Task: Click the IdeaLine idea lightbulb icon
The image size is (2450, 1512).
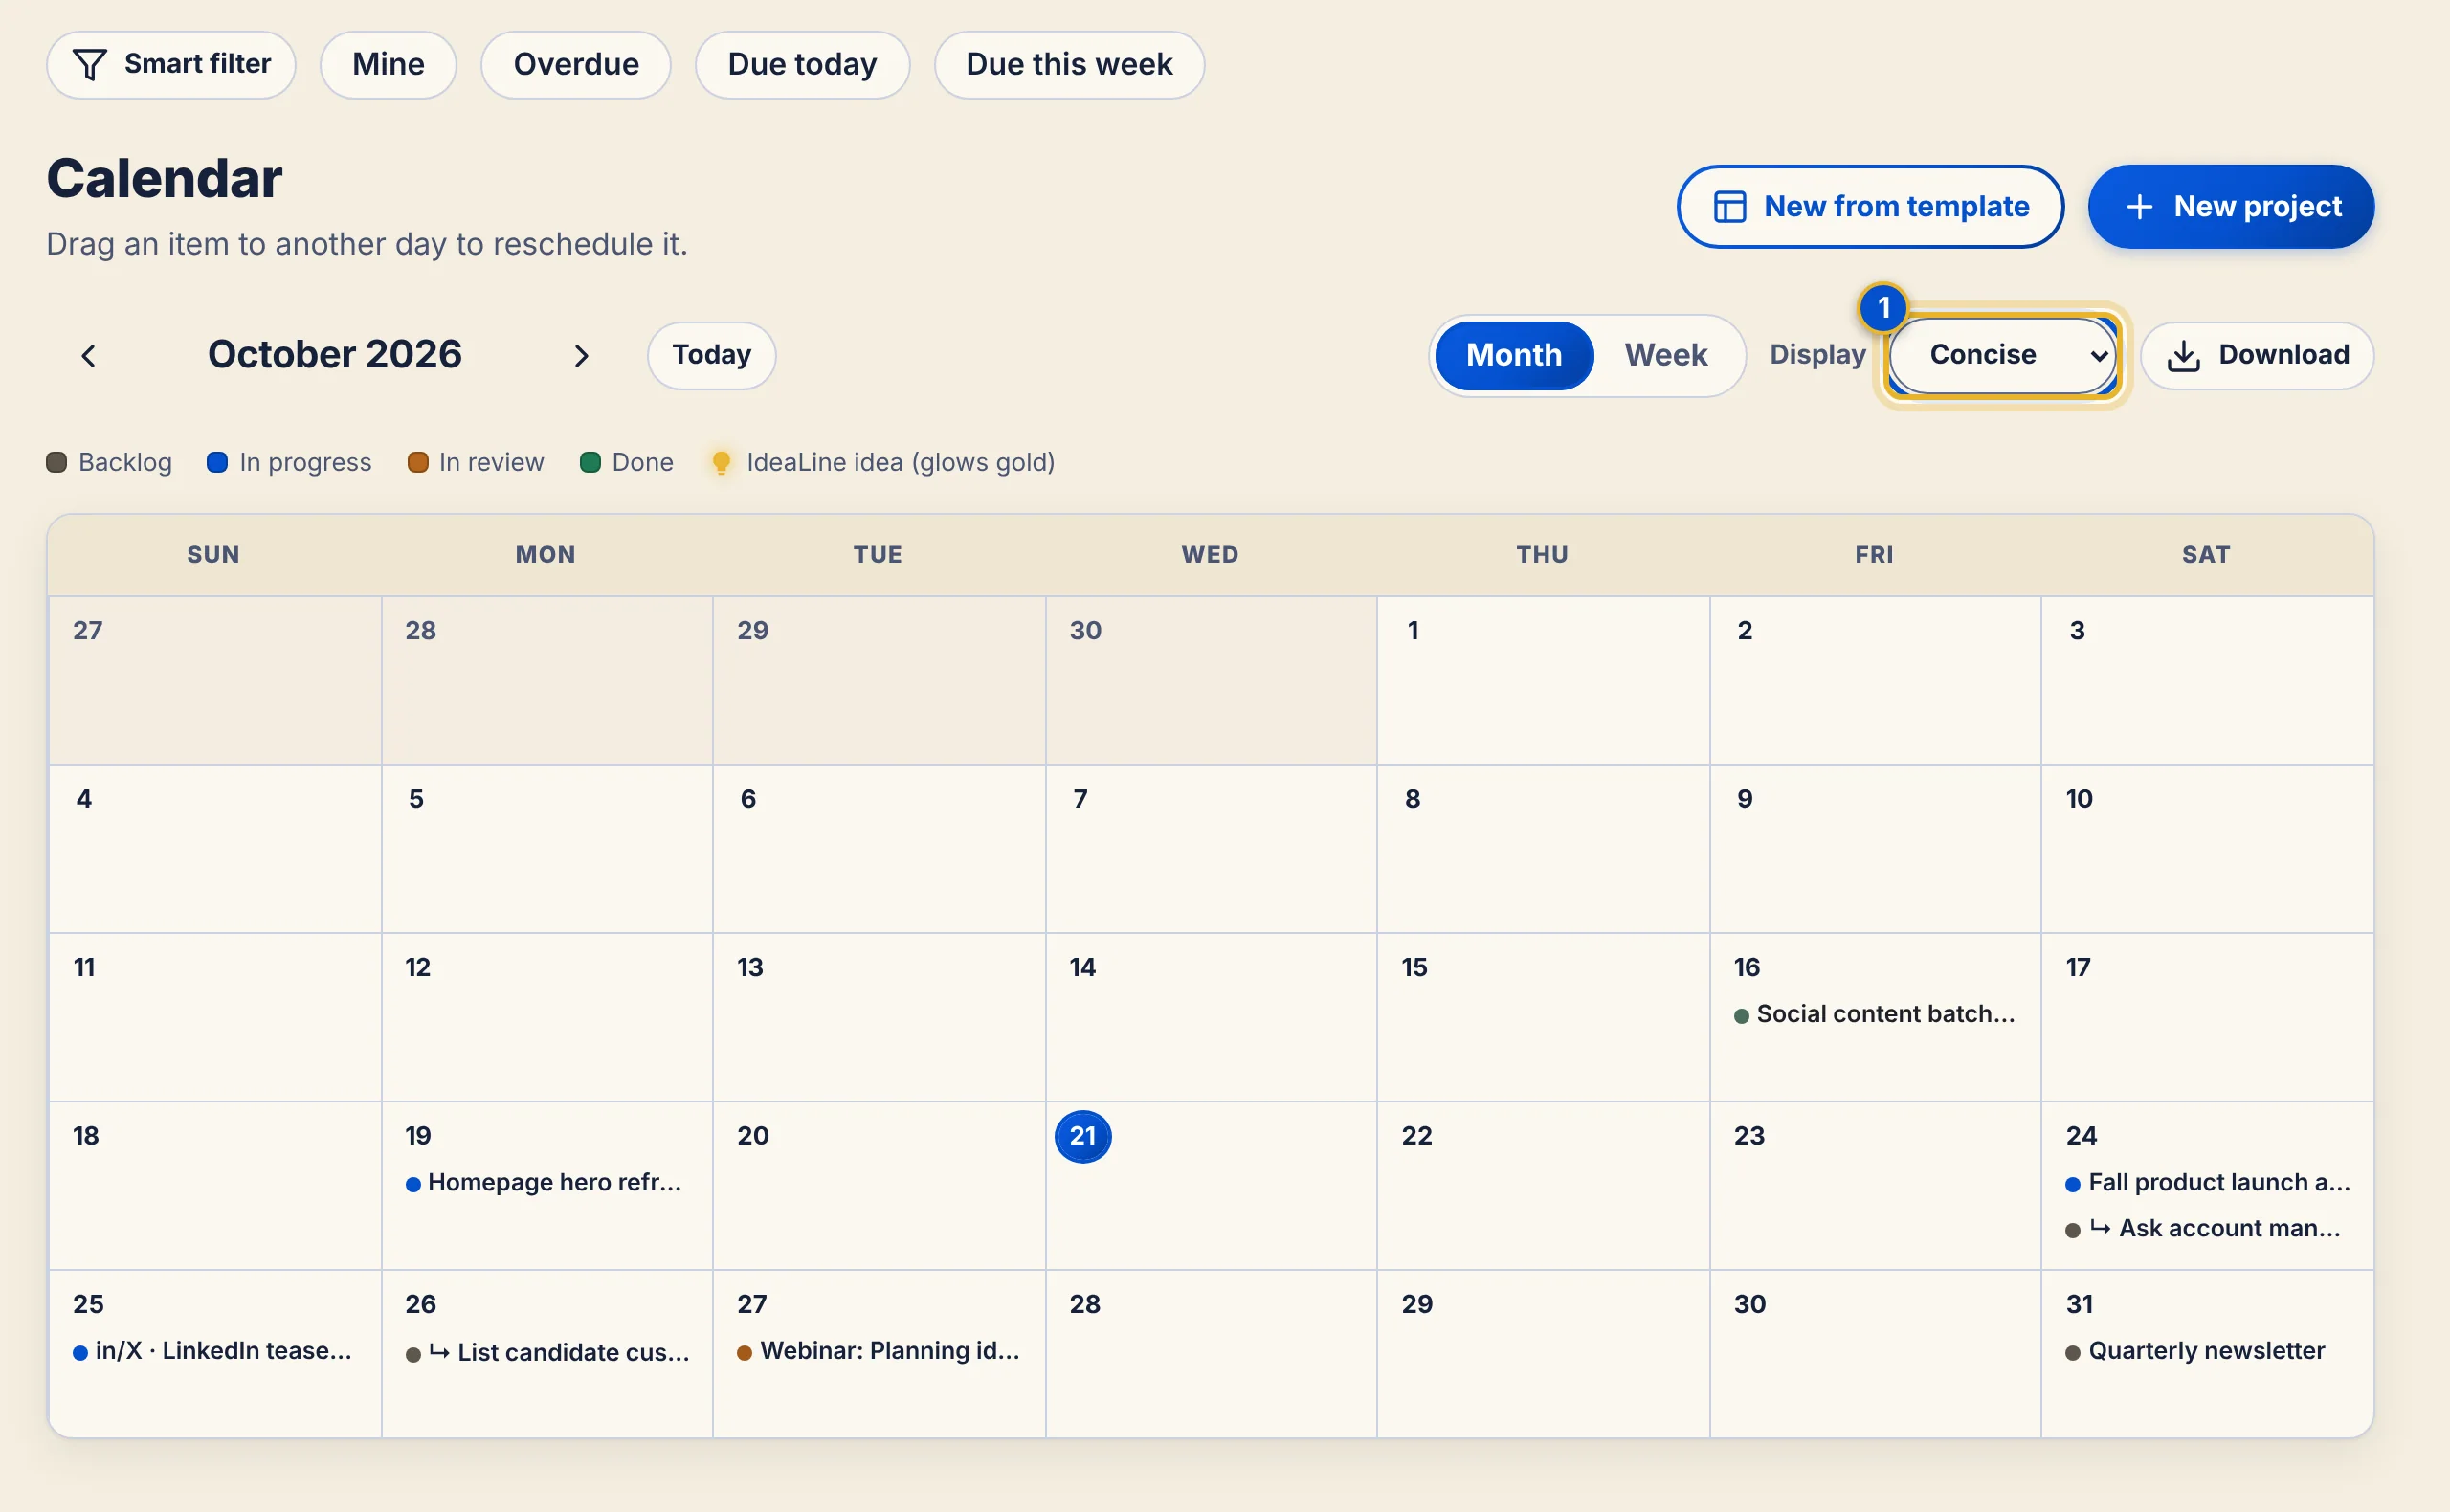Action: pos(721,462)
